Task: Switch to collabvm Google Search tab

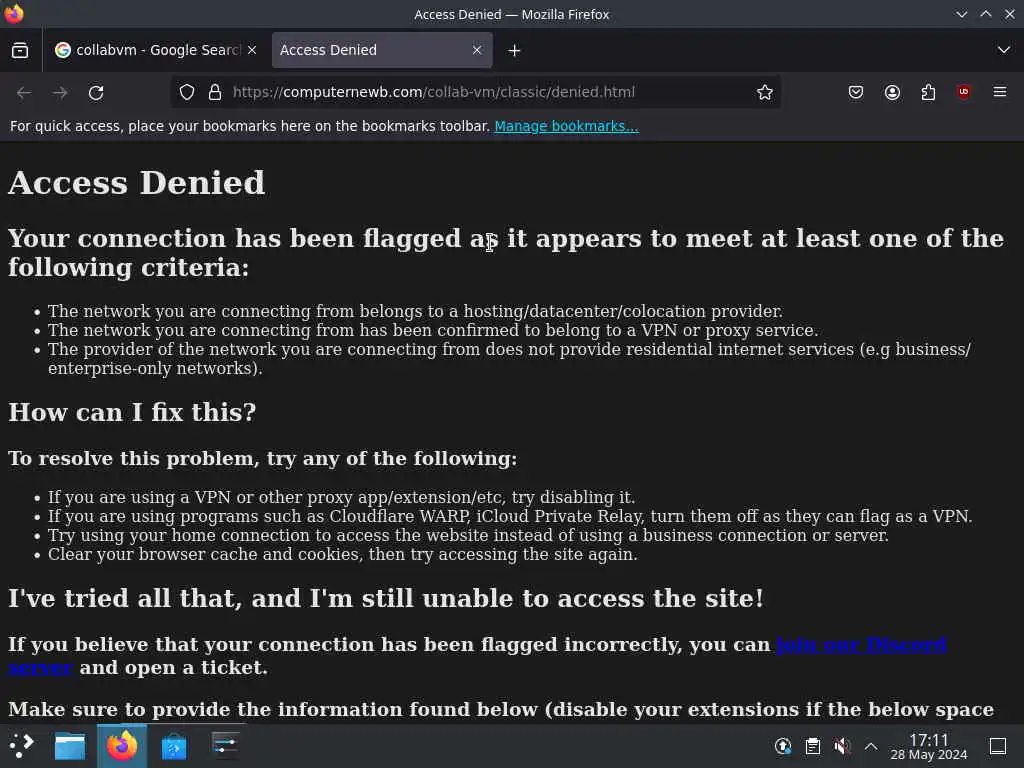Action: [x=156, y=50]
